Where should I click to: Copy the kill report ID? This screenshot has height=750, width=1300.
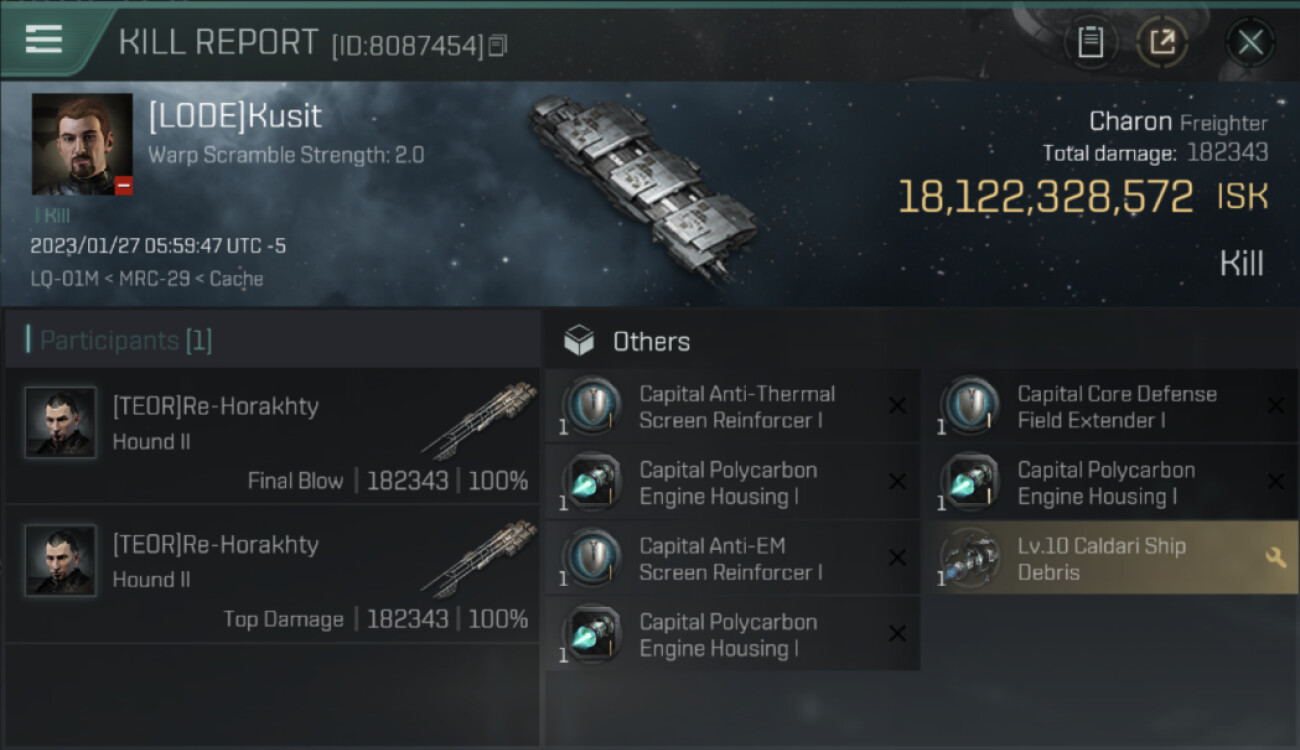498,45
